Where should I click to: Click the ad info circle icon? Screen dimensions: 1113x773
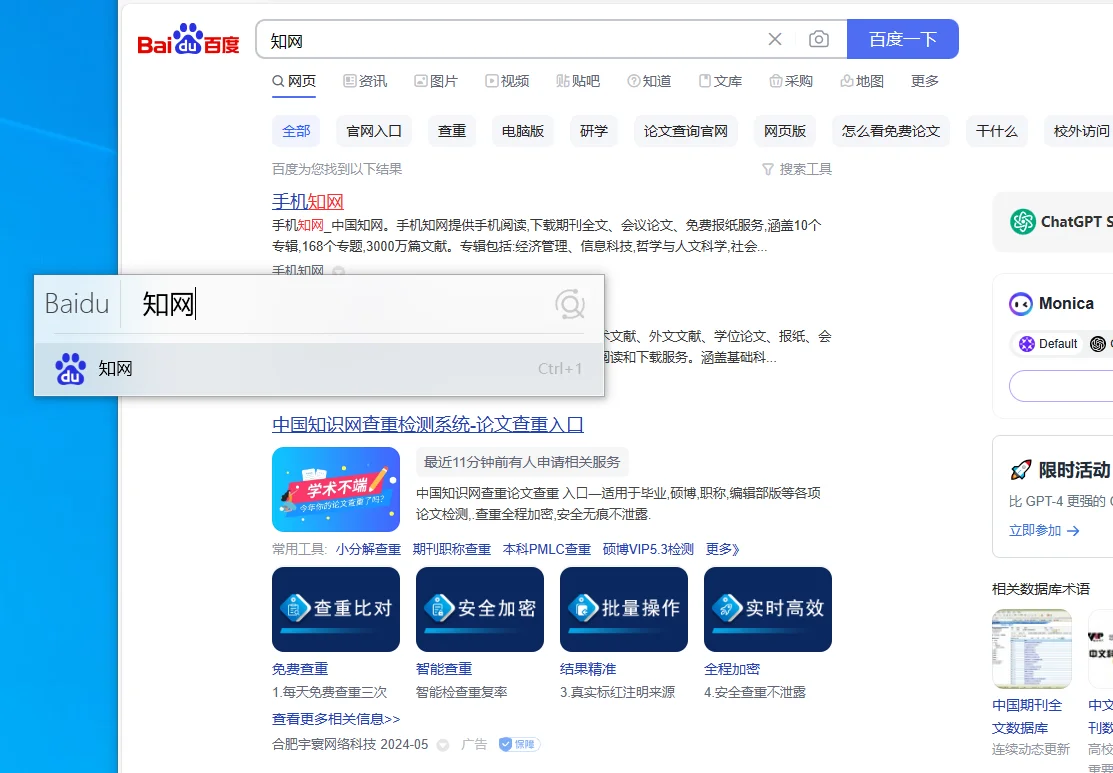point(442,744)
